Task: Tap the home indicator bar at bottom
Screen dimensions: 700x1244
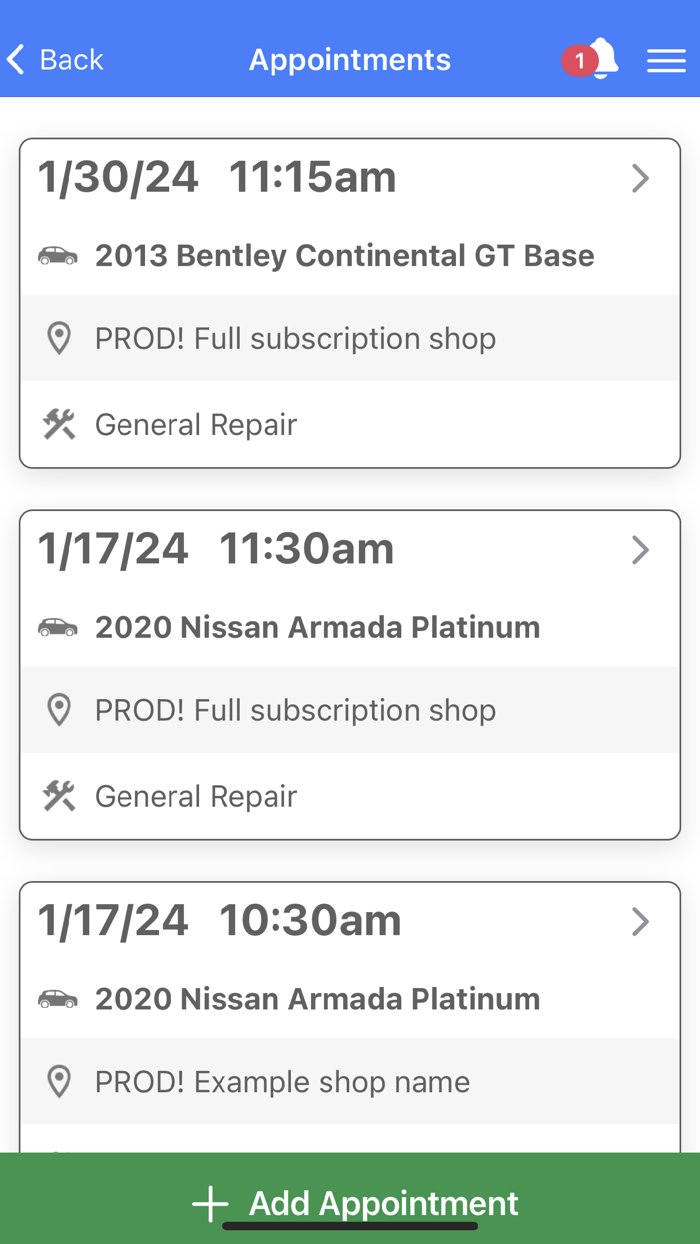Action: tap(349, 1221)
